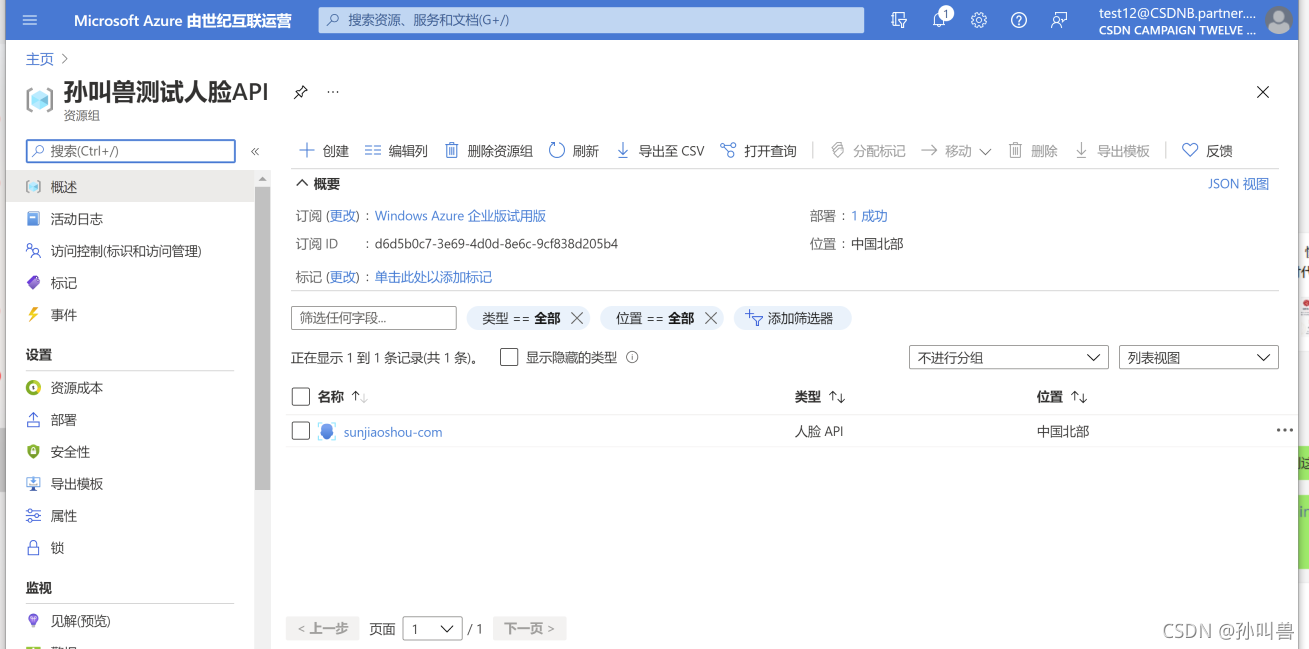Click 删除资源组 trash button

(x=488, y=151)
